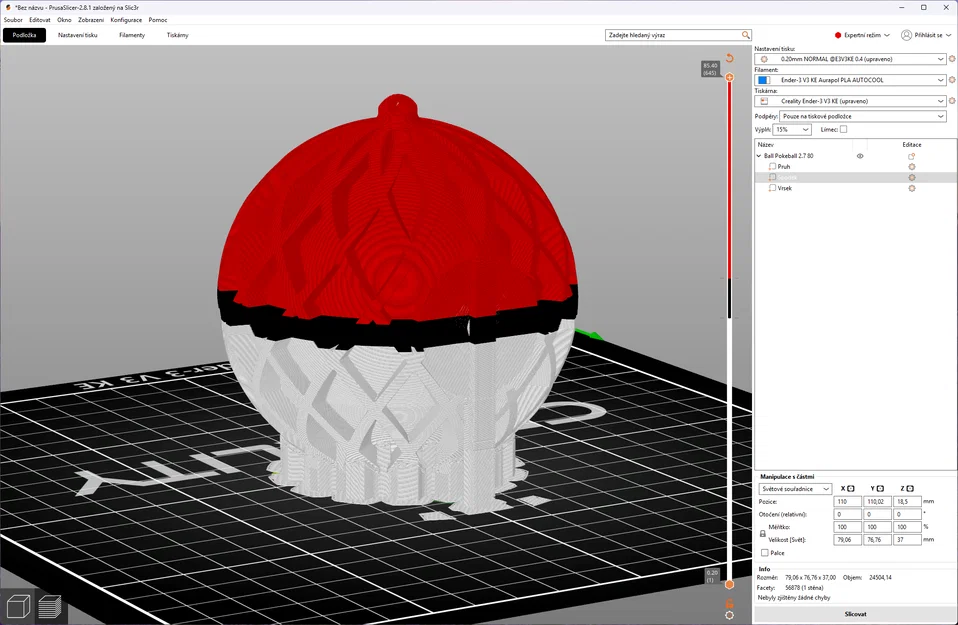Image resolution: width=958 pixels, height=625 pixels.
Task: Click the settings cog for Pruh part
Action: coord(912,167)
